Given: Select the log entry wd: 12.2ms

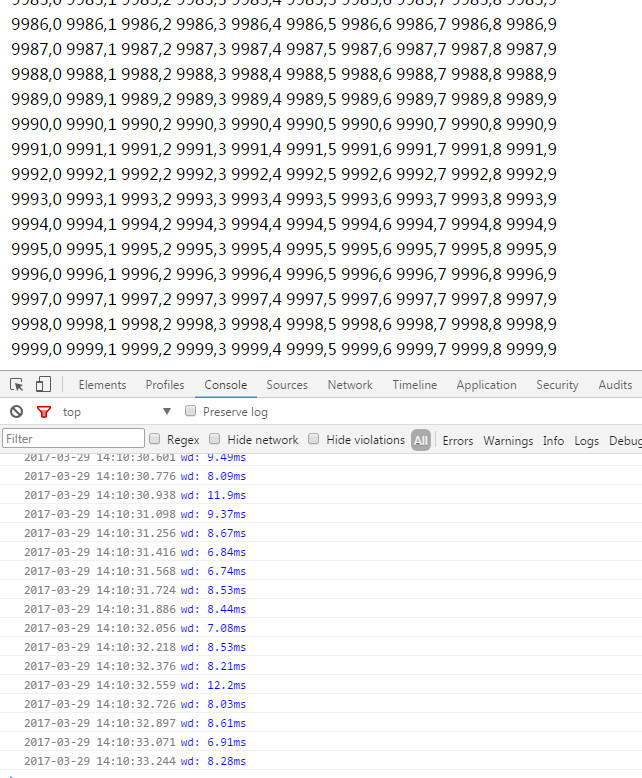Looking at the screenshot, I should point(321,685).
